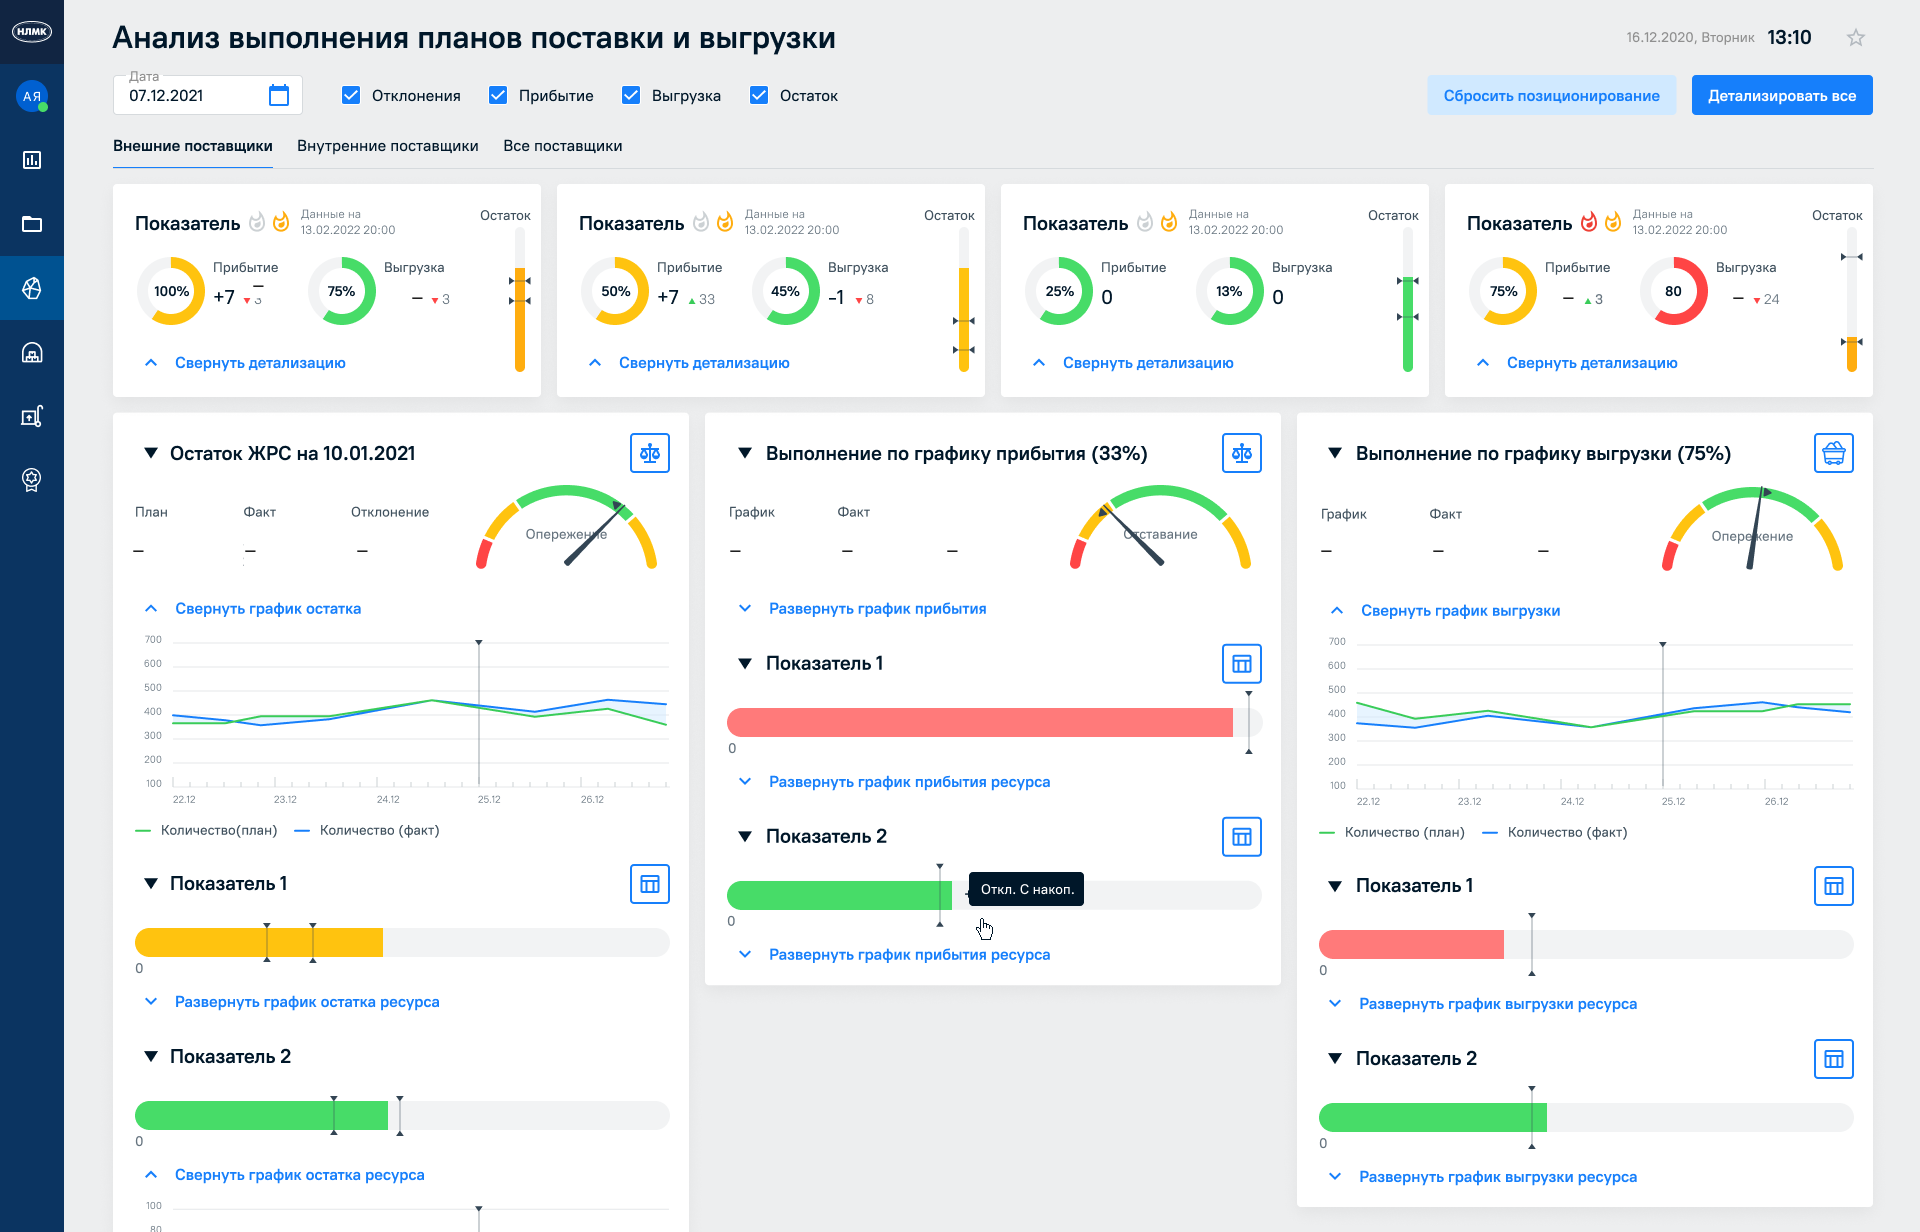Disable the Остаток checkbox
This screenshot has height=1232, width=1920.
tap(759, 95)
